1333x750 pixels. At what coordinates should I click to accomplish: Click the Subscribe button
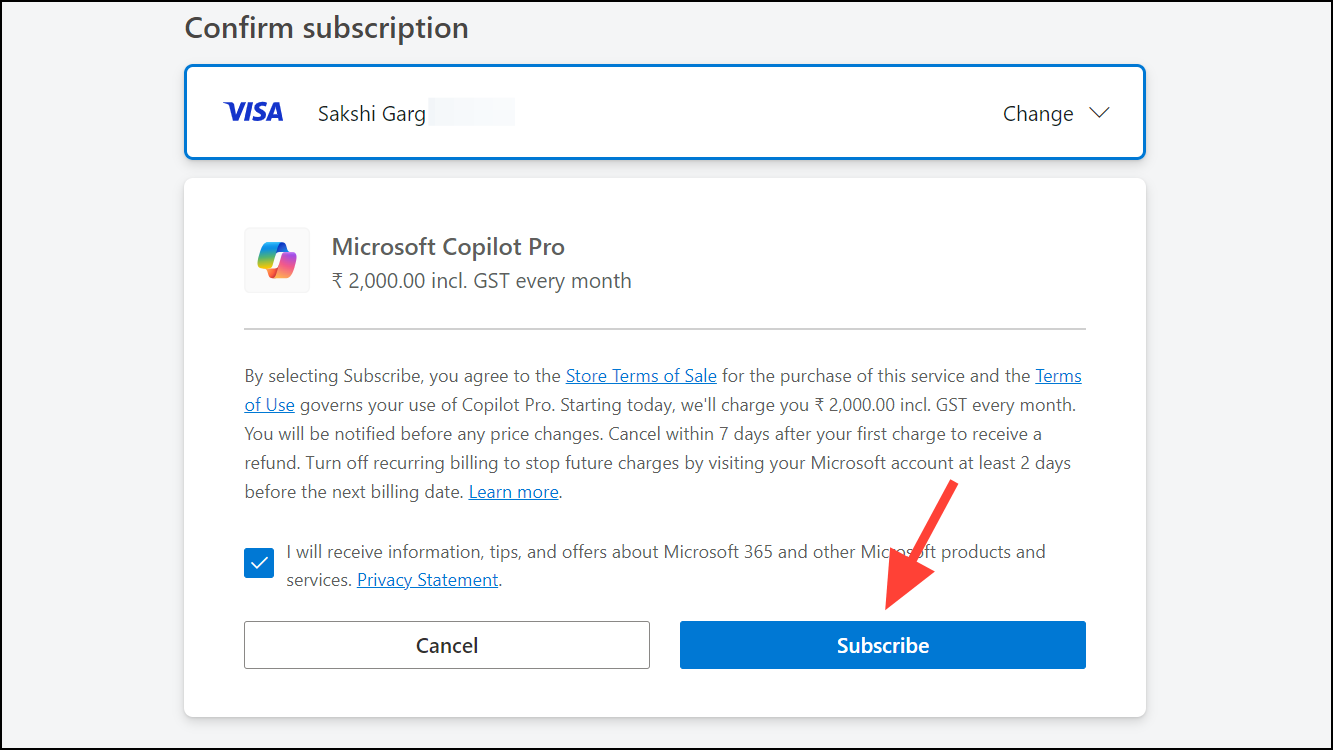(882, 645)
